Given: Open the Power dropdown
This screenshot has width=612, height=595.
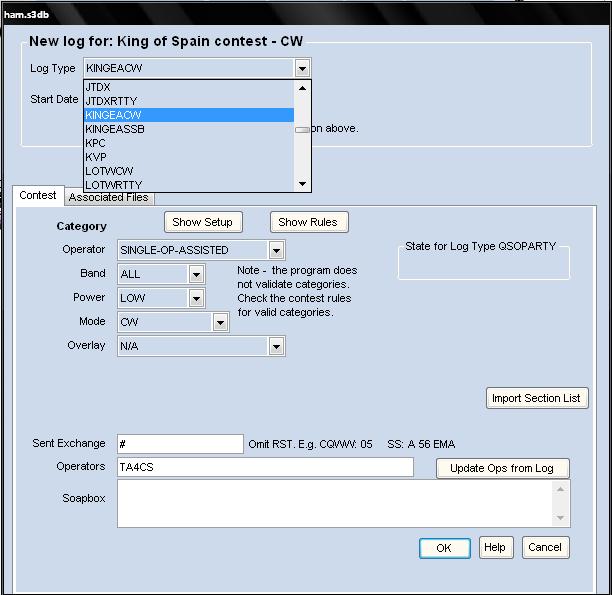Looking at the screenshot, I should pyautogui.click(x=196, y=298).
